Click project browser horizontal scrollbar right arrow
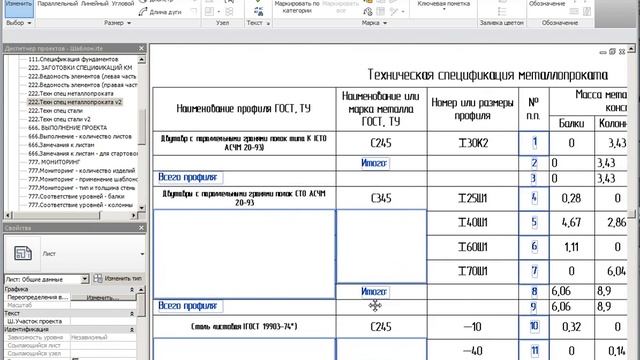The width and height of the screenshot is (640, 360). (134, 215)
